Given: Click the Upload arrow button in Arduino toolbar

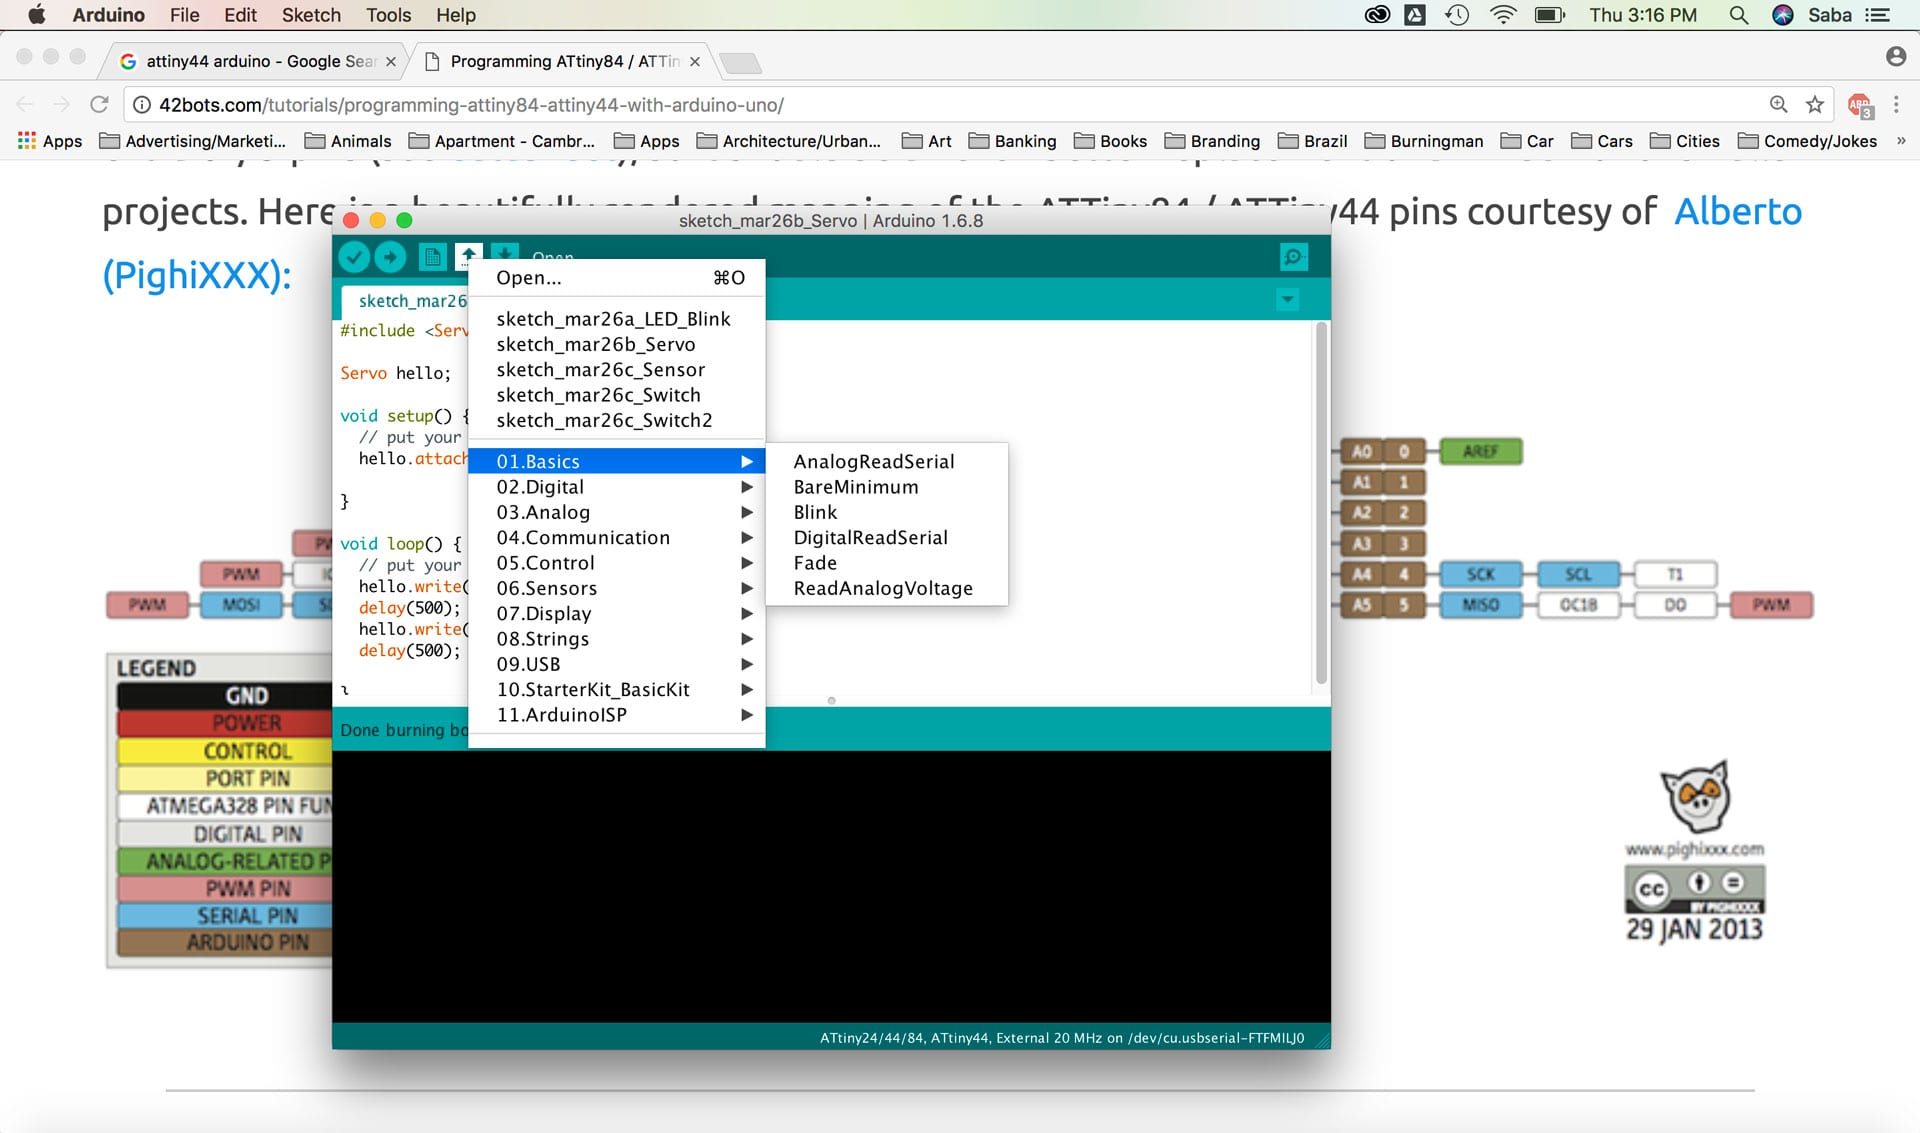Looking at the screenshot, I should (391, 257).
